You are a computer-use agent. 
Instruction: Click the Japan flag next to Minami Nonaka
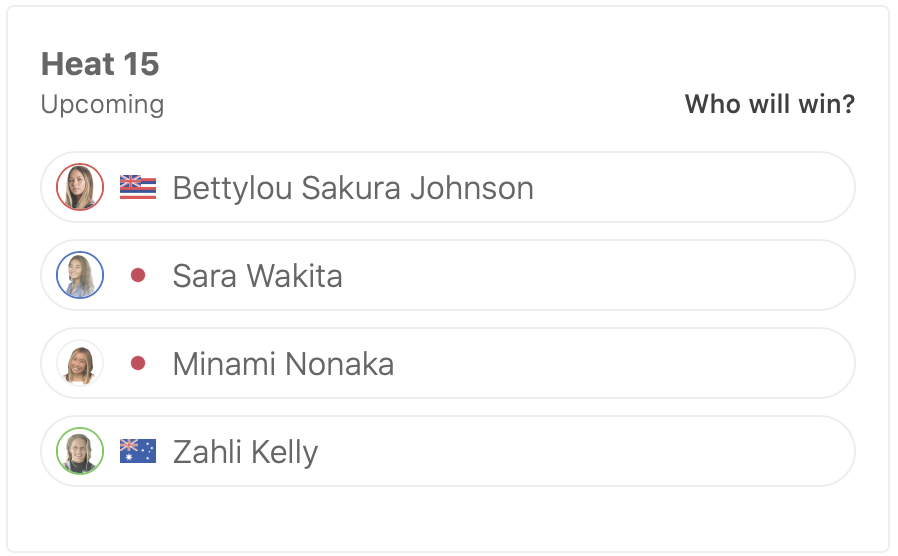[x=138, y=363]
